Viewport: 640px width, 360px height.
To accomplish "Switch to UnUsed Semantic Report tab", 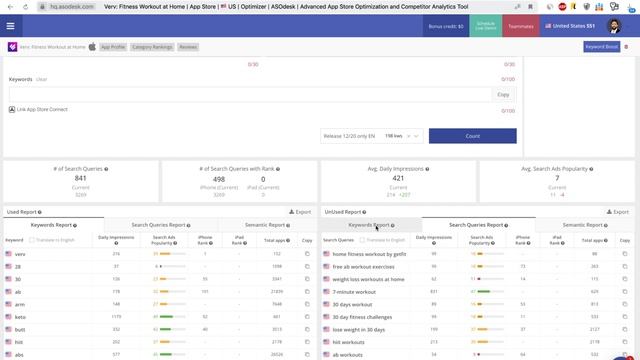I will tap(585, 225).
